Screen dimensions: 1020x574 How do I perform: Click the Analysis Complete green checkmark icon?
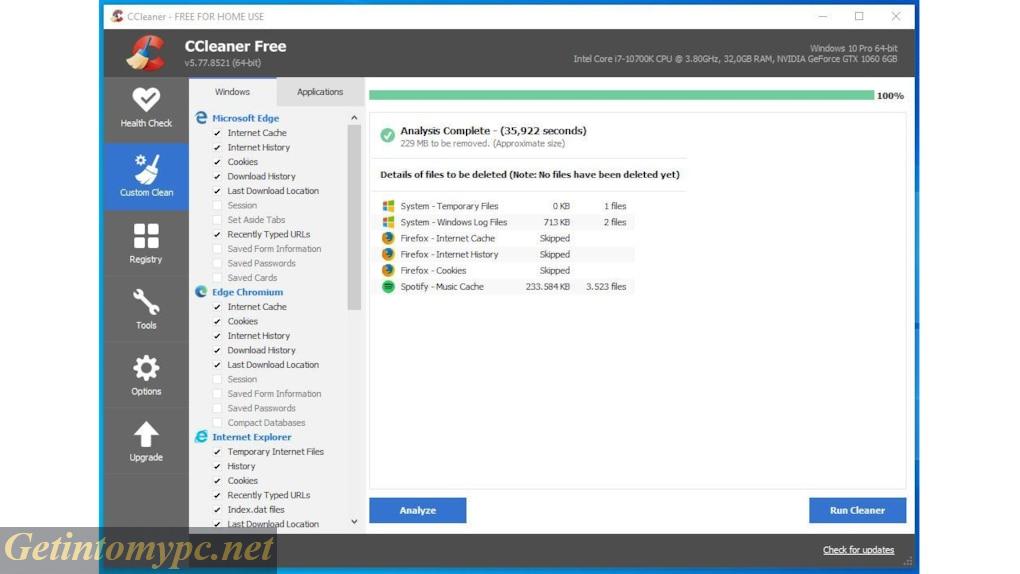(x=388, y=135)
